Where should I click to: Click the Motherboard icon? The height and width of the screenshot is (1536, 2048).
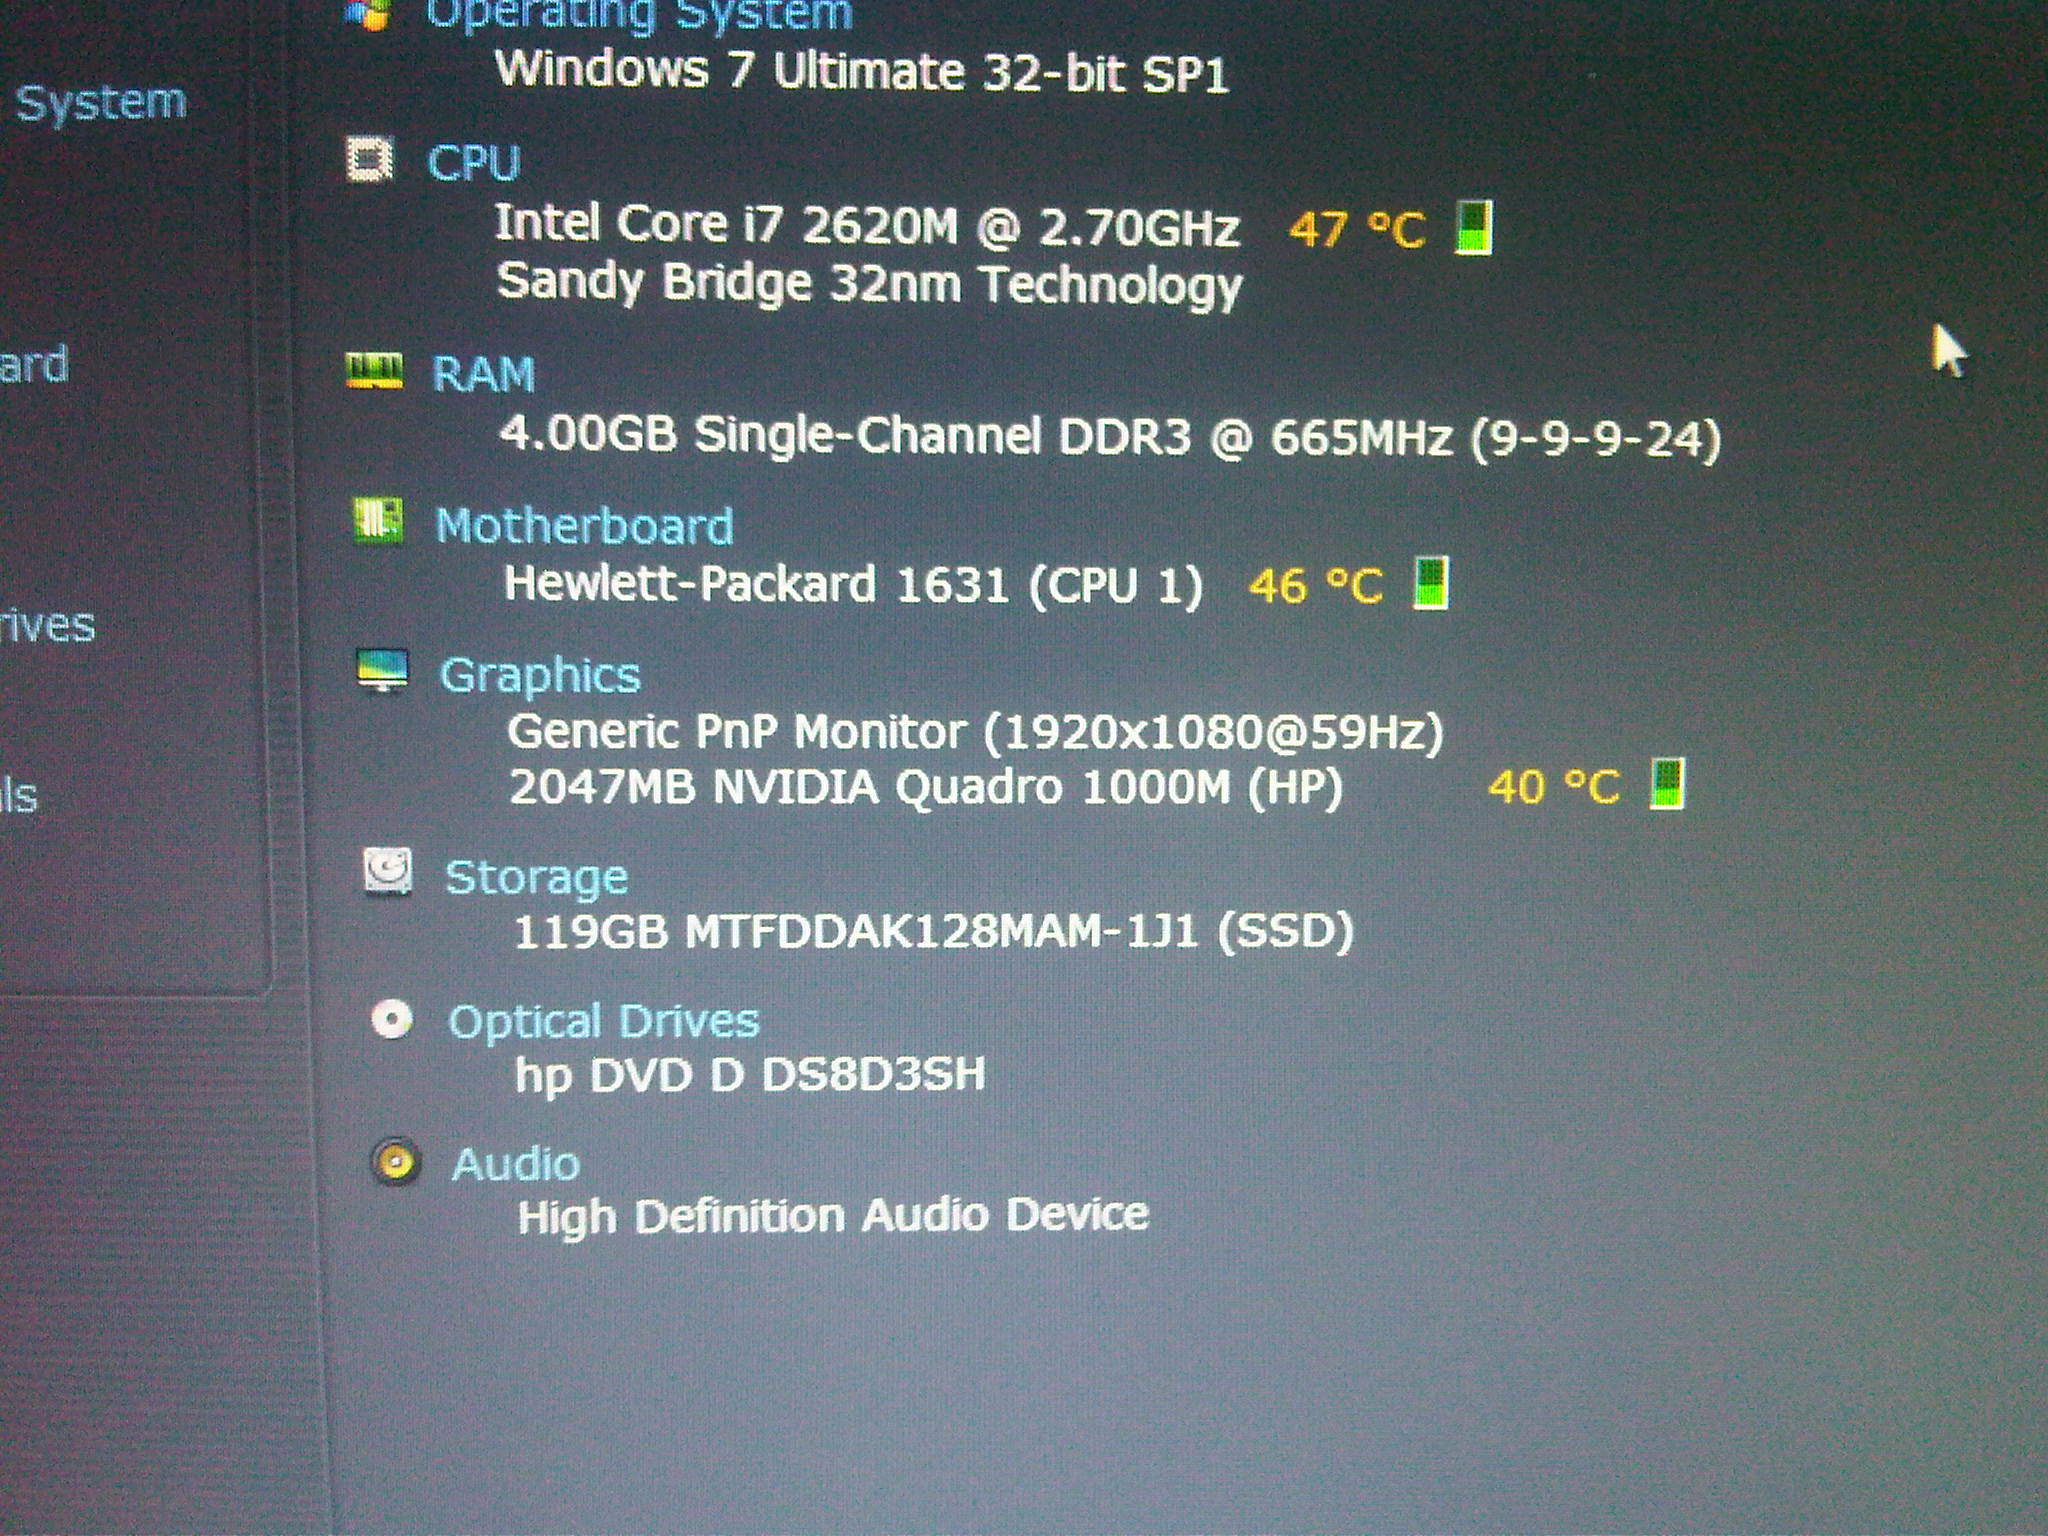click(x=378, y=520)
